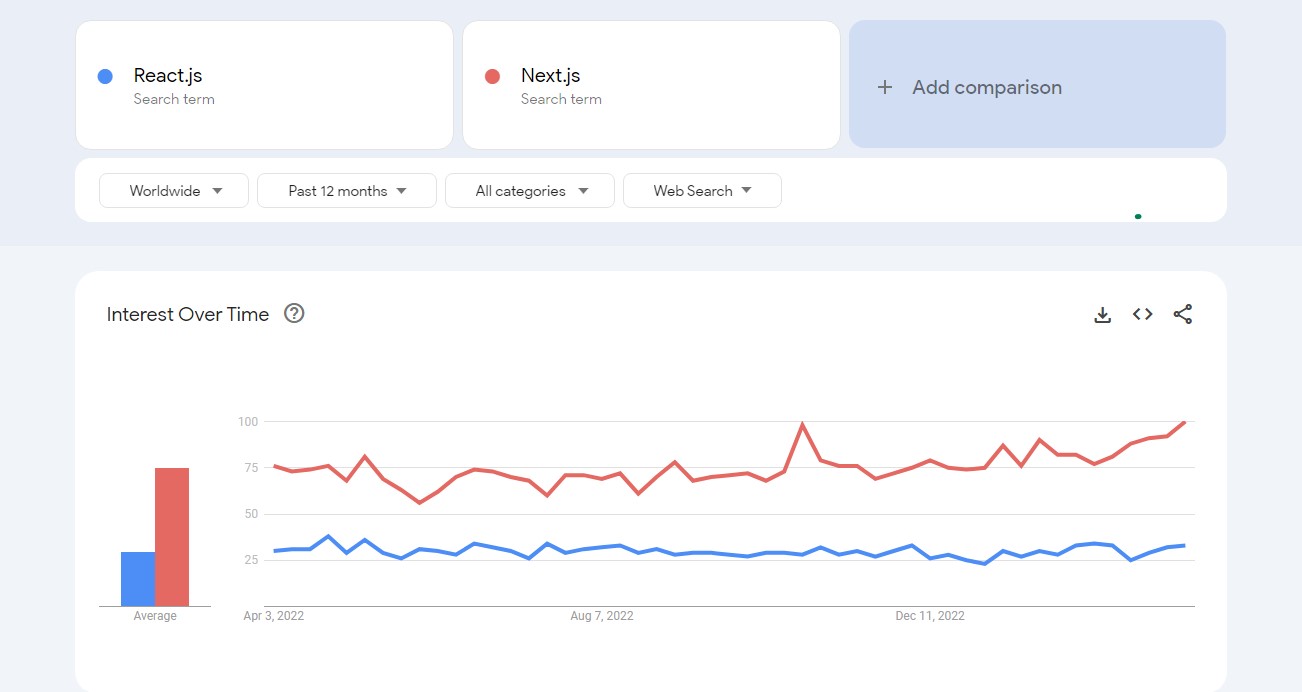This screenshot has height=692, width=1302.
Task: Edit the Next.js search term
Action: tap(550, 76)
